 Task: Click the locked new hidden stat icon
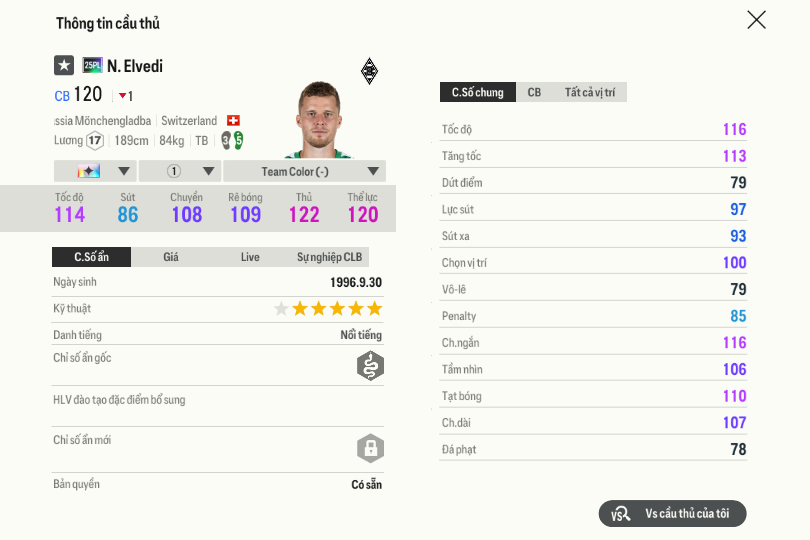pyautogui.click(x=370, y=447)
